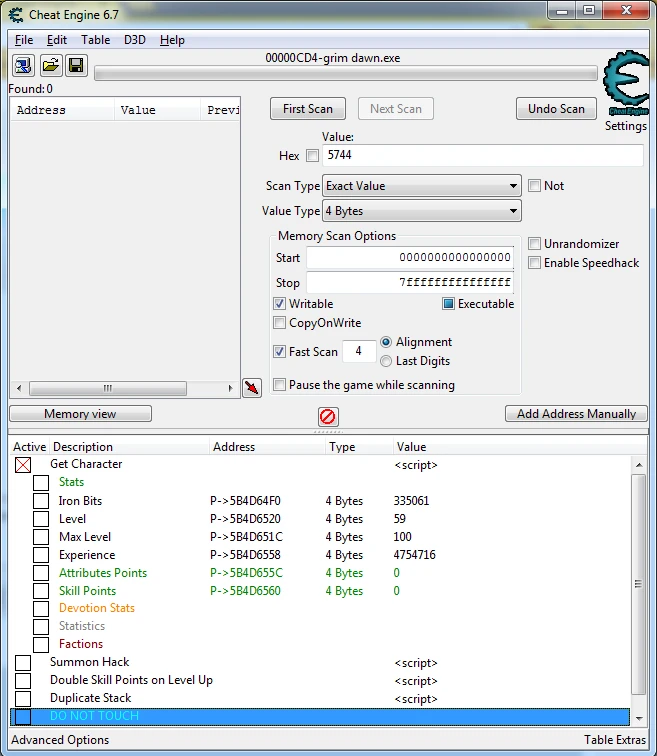
Task: Enable Pause the game while scanning
Action: 280,385
